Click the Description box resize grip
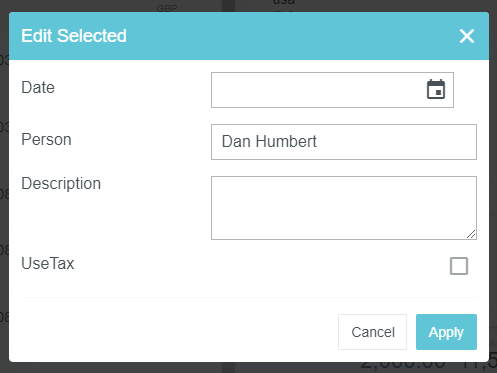 tap(471, 234)
